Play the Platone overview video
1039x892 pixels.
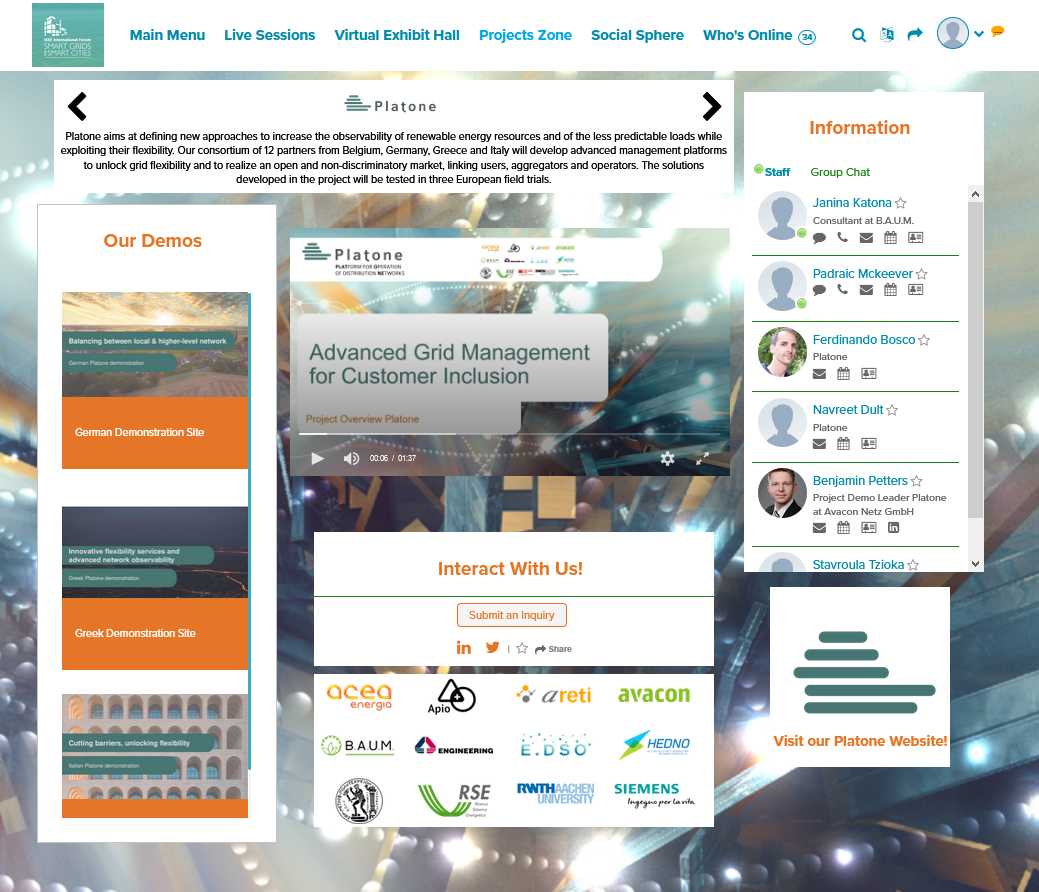click(318, 459)
